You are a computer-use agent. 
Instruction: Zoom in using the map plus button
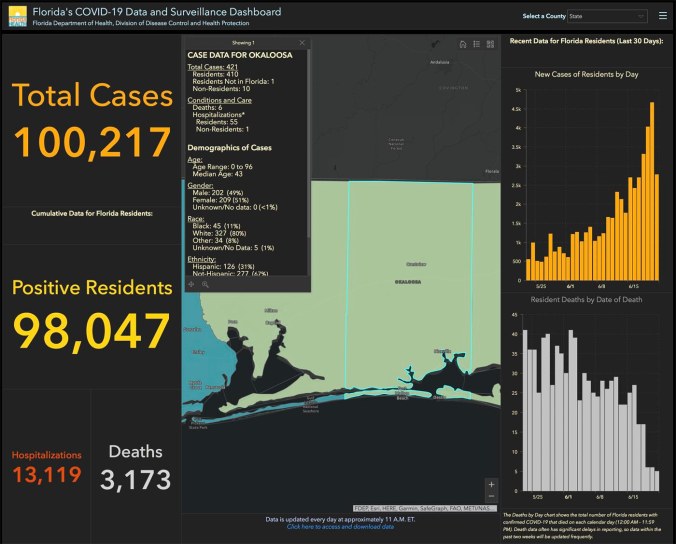(490, 484)
